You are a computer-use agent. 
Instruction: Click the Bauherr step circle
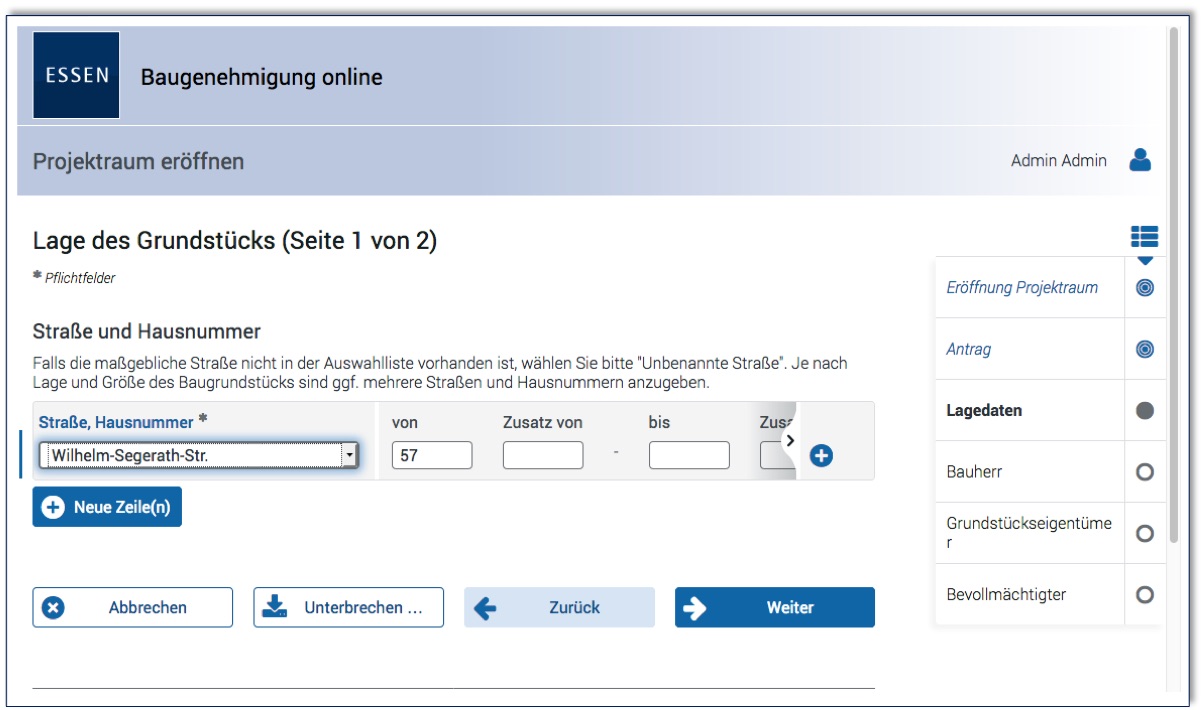pos(1145,472)
